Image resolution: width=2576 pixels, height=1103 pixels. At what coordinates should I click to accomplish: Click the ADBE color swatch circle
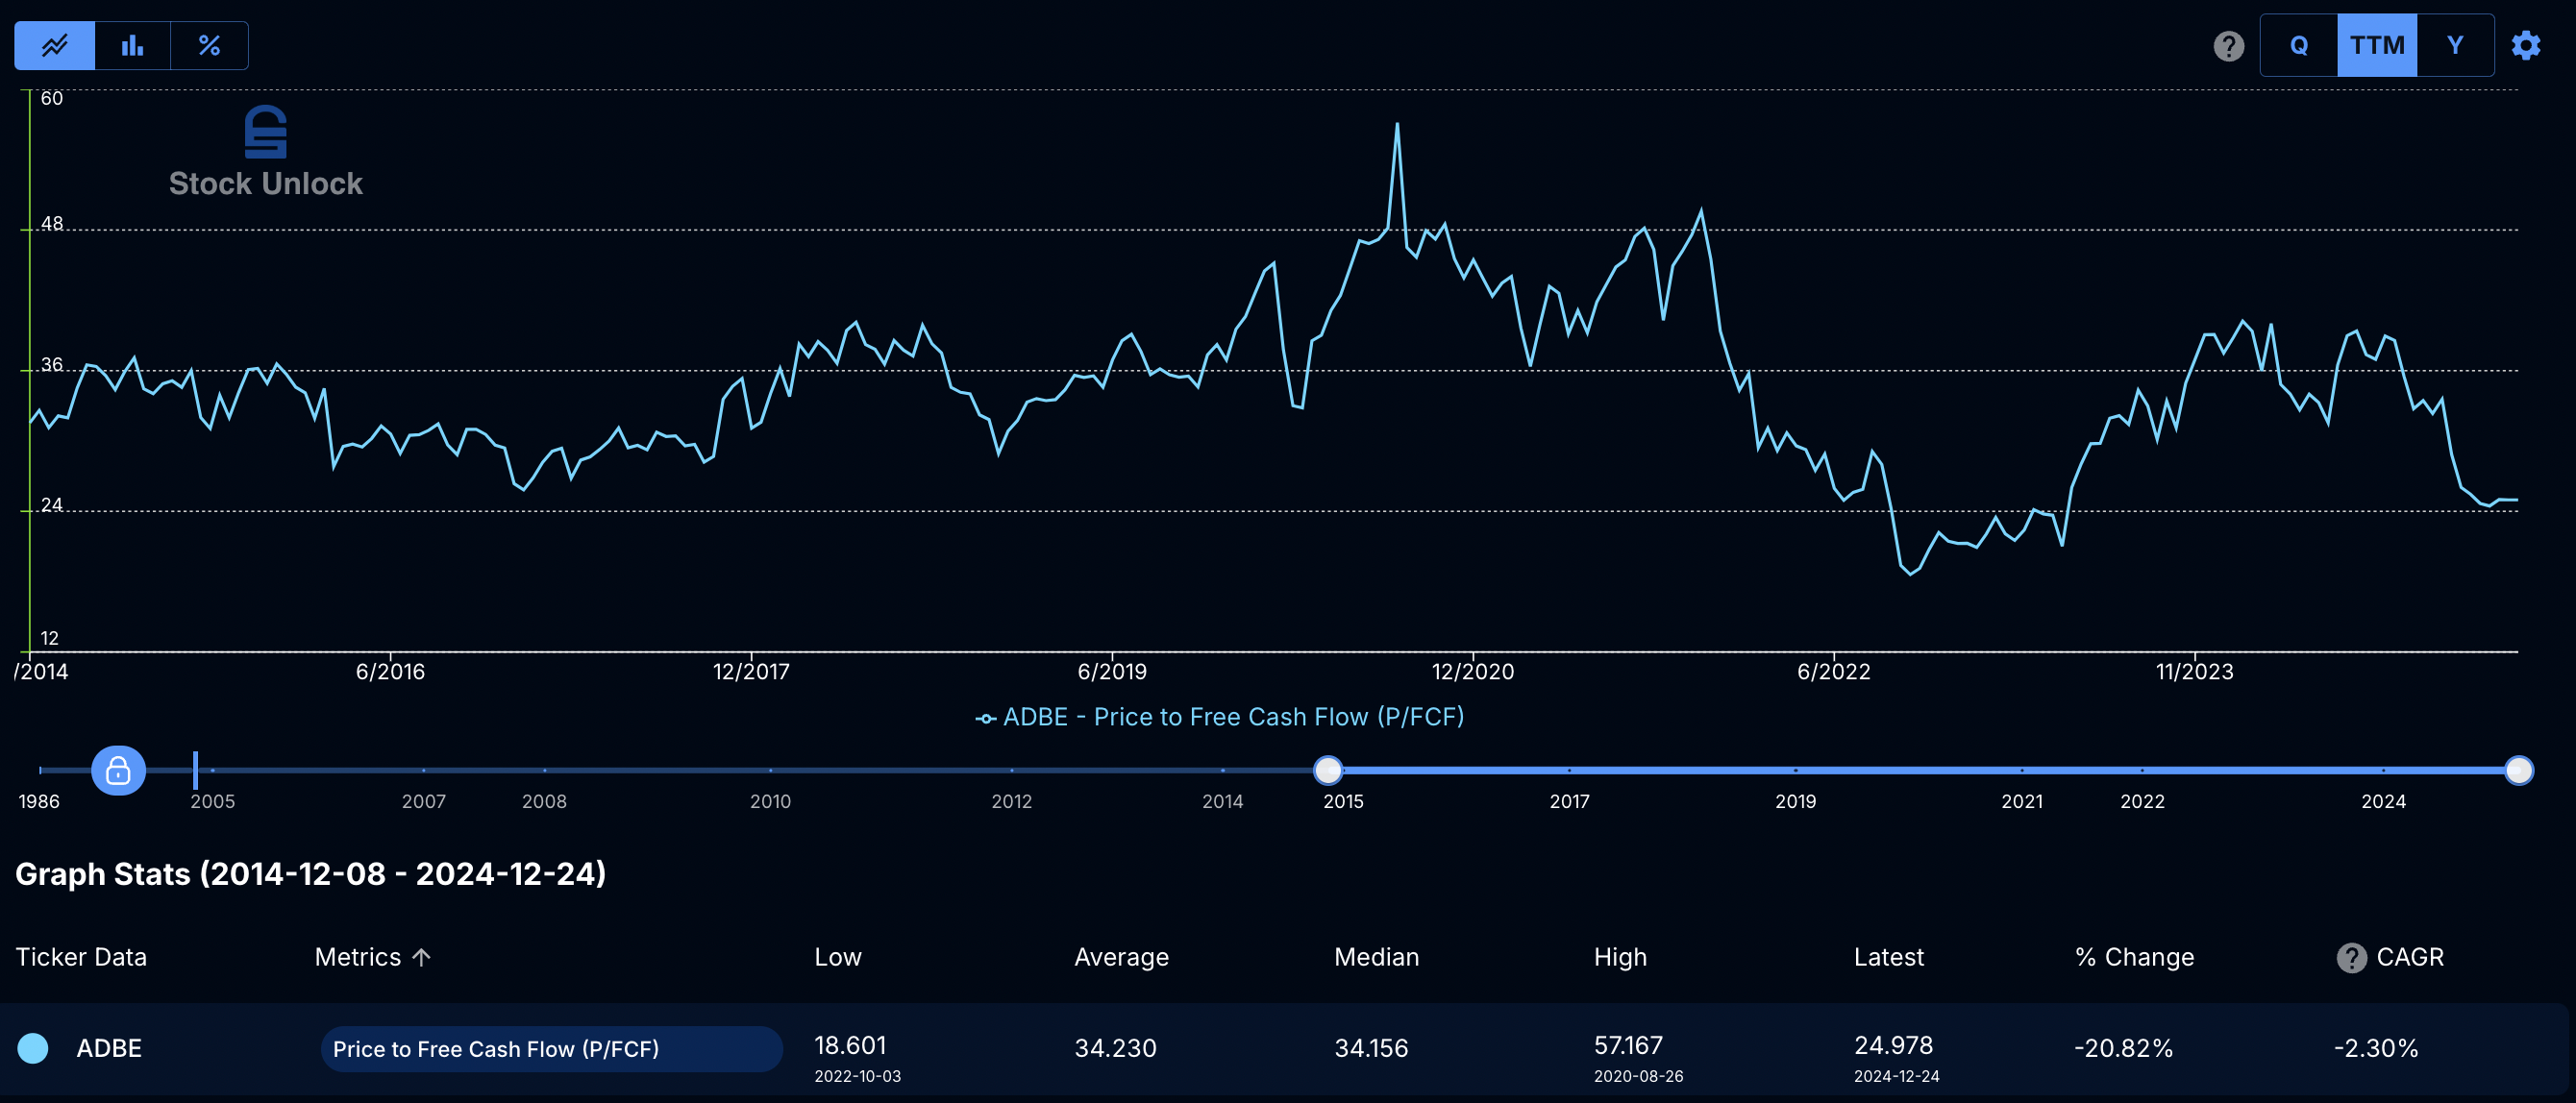[33, 1048]
